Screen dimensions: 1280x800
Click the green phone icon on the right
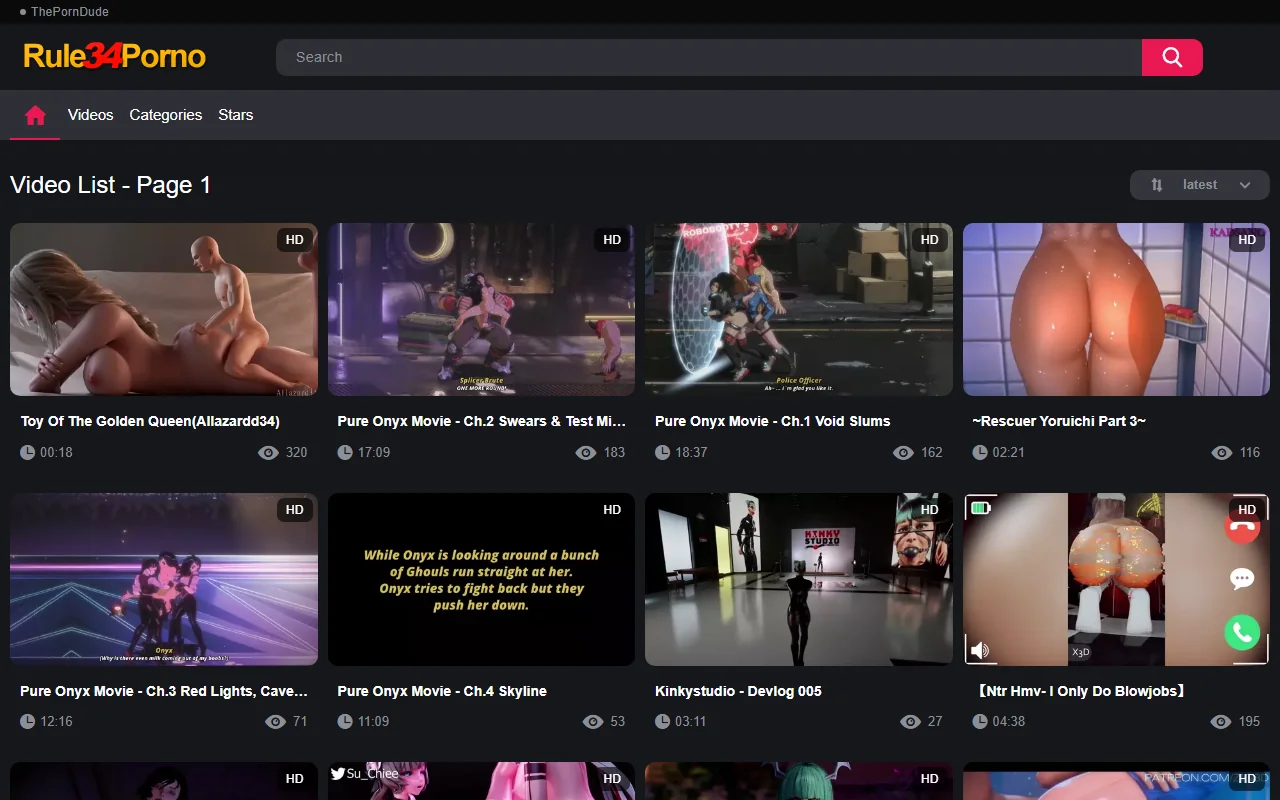pos(1242,633)
